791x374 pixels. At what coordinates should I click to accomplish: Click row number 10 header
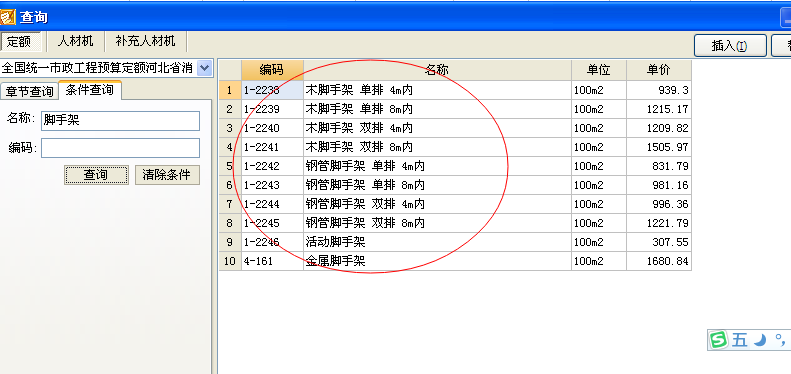pyautogui.click(x=230, y=261)
